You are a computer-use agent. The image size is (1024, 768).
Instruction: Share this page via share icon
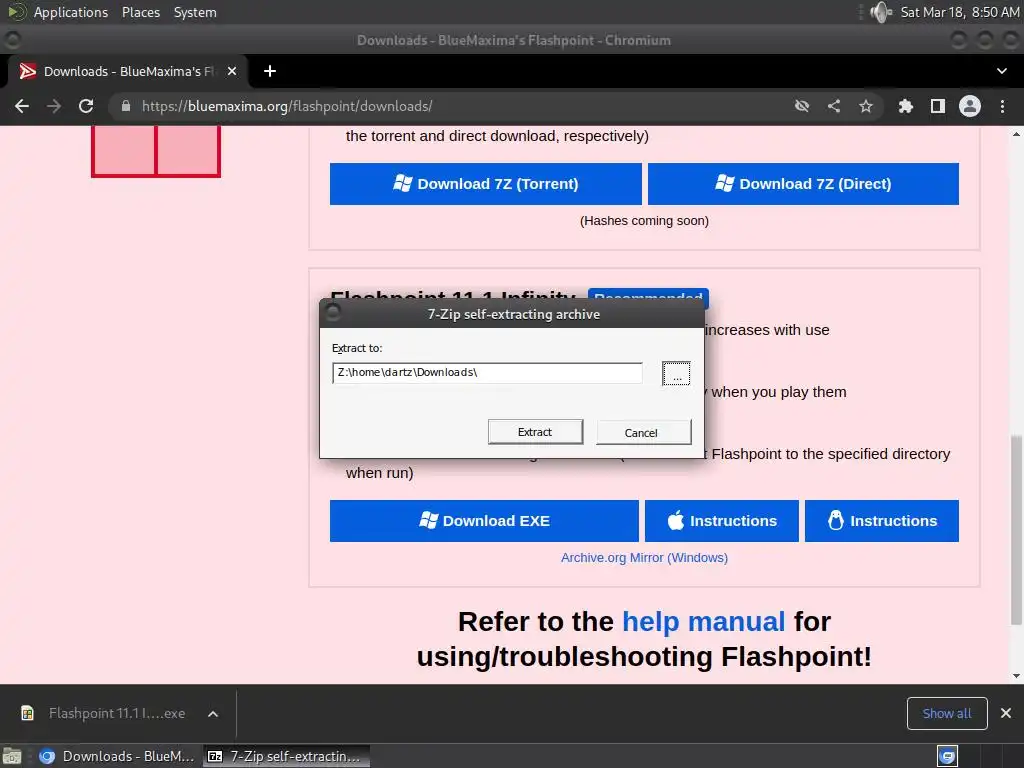click(x=834, y=106)
